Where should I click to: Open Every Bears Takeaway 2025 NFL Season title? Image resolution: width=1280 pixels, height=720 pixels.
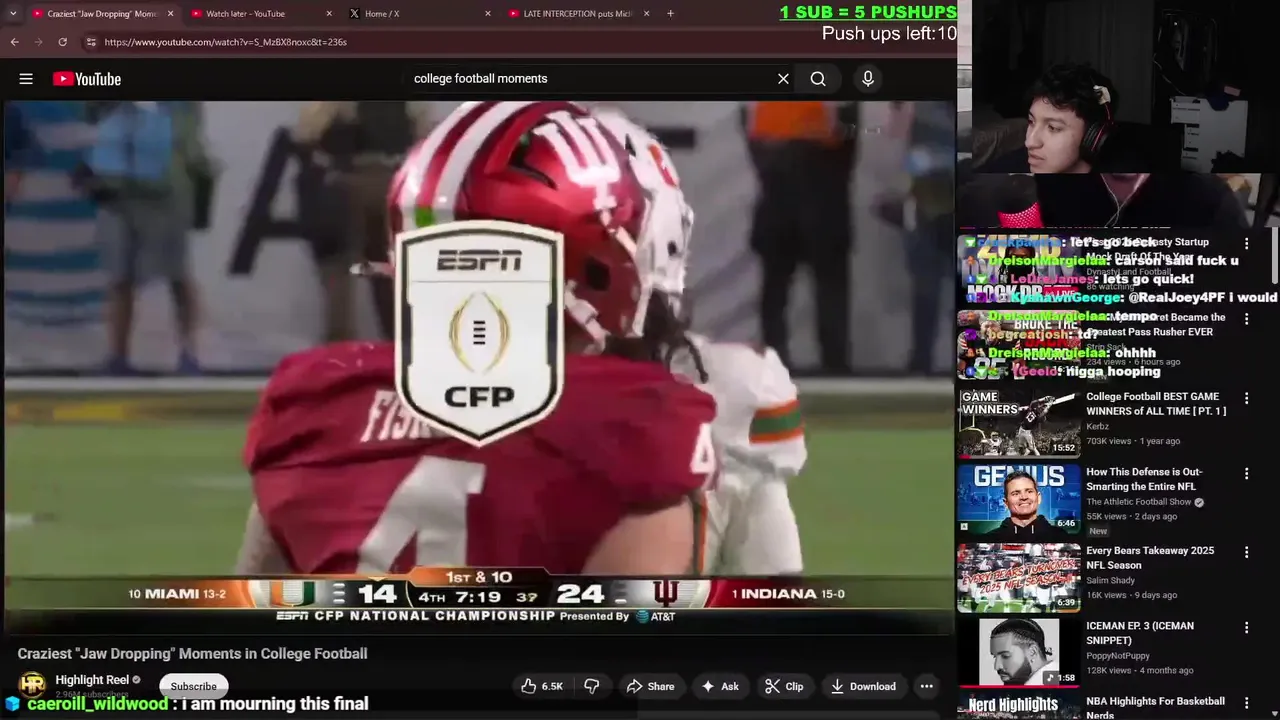[x=1150, y=558]
